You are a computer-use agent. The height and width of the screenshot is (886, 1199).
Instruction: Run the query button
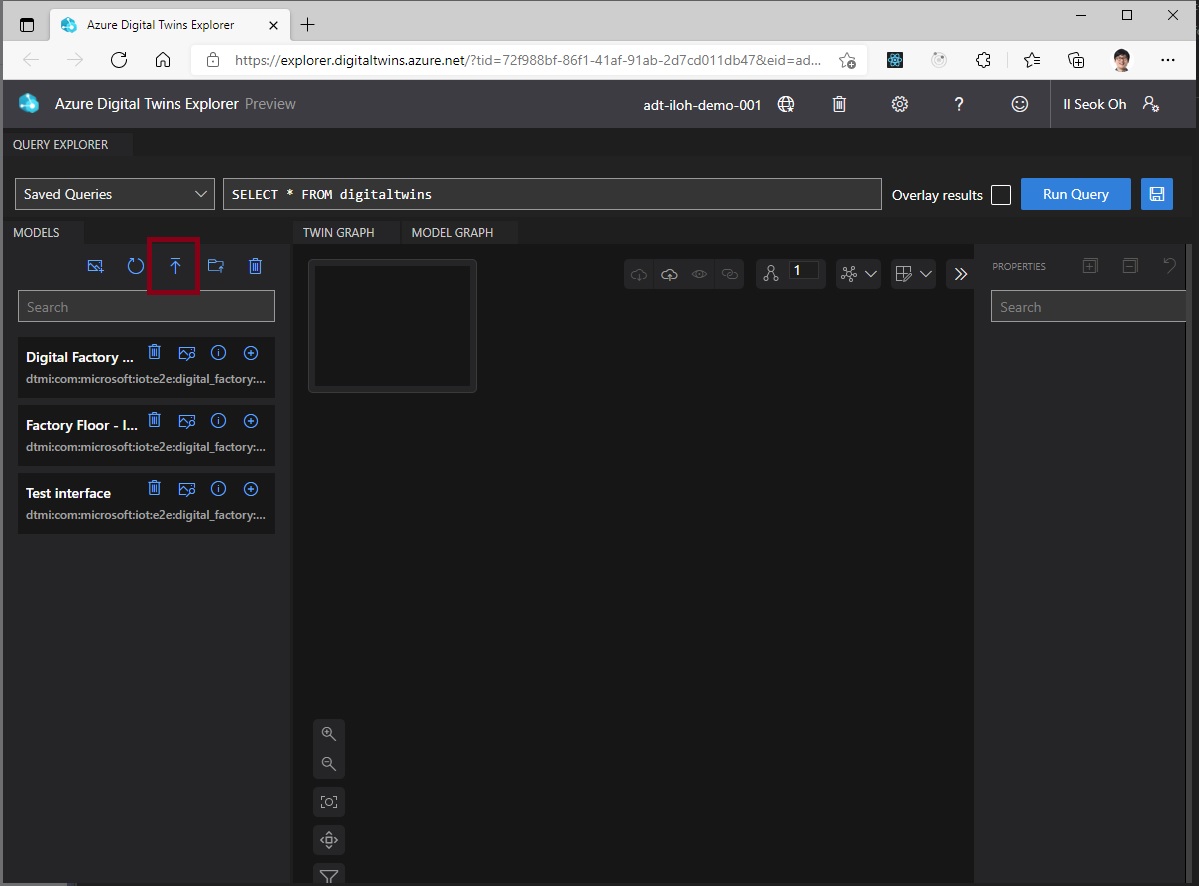click(1075, 194)
